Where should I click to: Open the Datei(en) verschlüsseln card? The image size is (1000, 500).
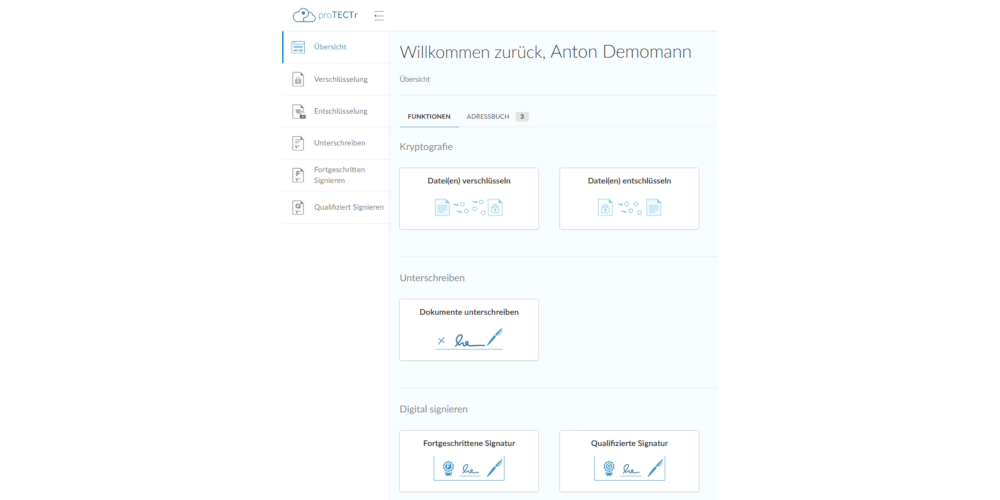(x=469, y=198)
